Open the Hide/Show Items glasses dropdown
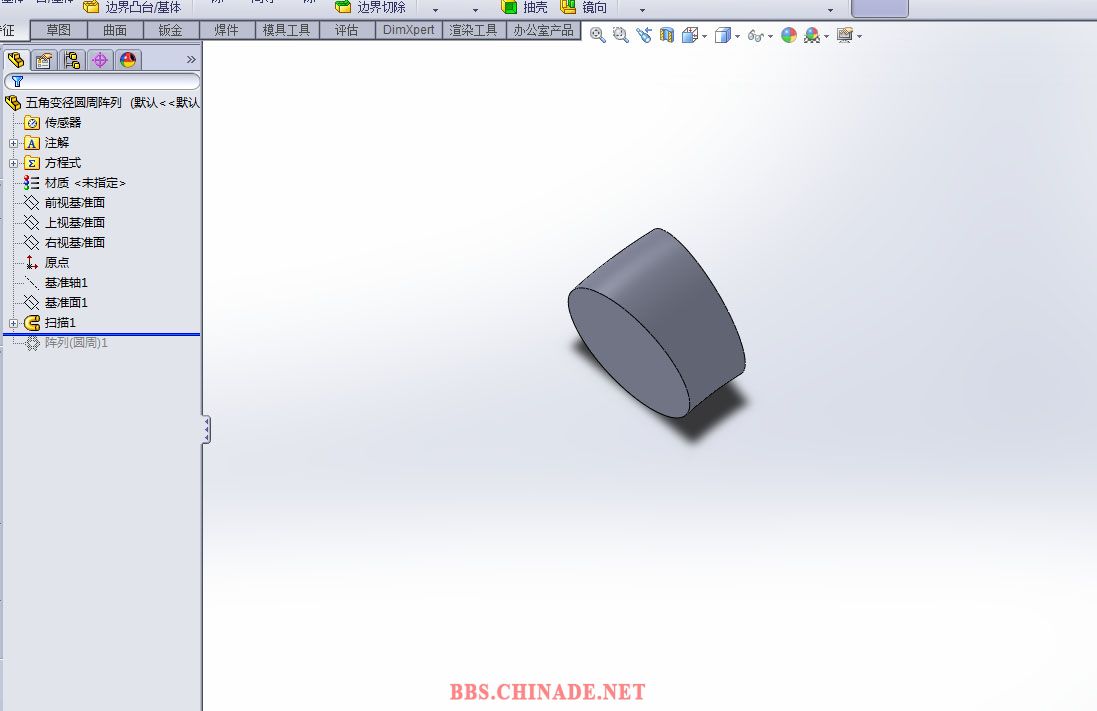The image size is (1097, 711). click(759, 36)
